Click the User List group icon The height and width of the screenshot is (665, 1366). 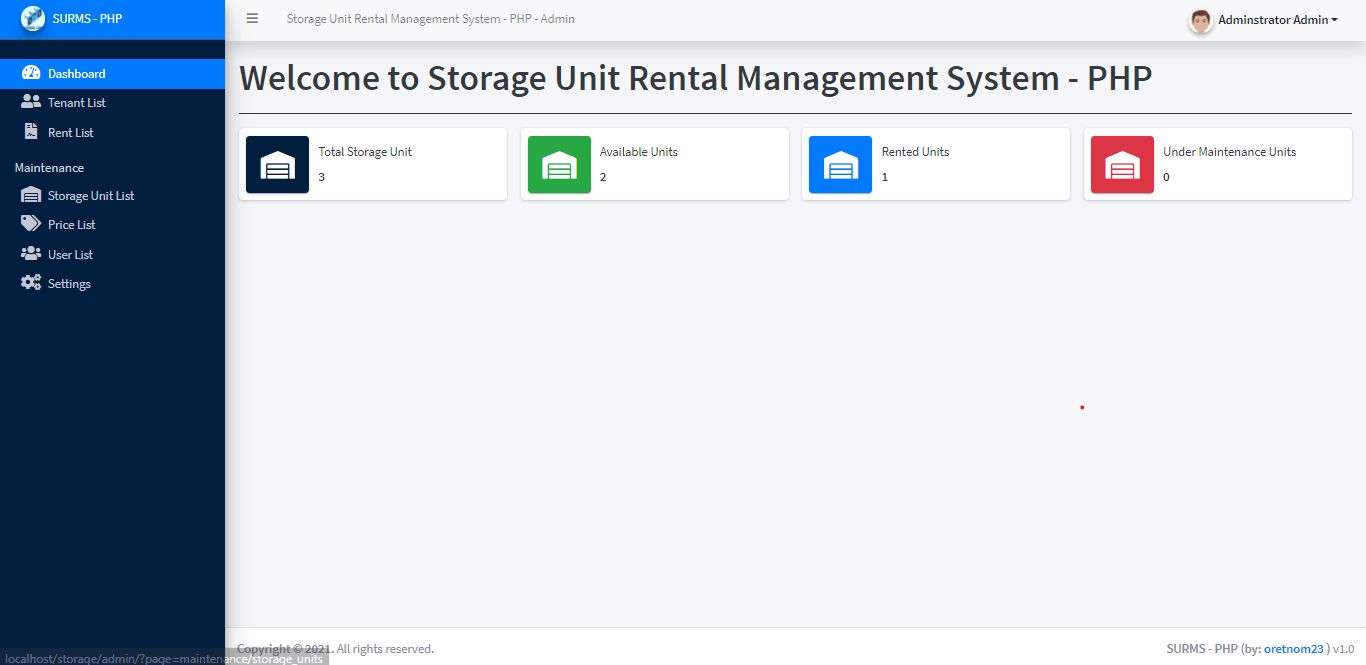(x=30, y=253)
